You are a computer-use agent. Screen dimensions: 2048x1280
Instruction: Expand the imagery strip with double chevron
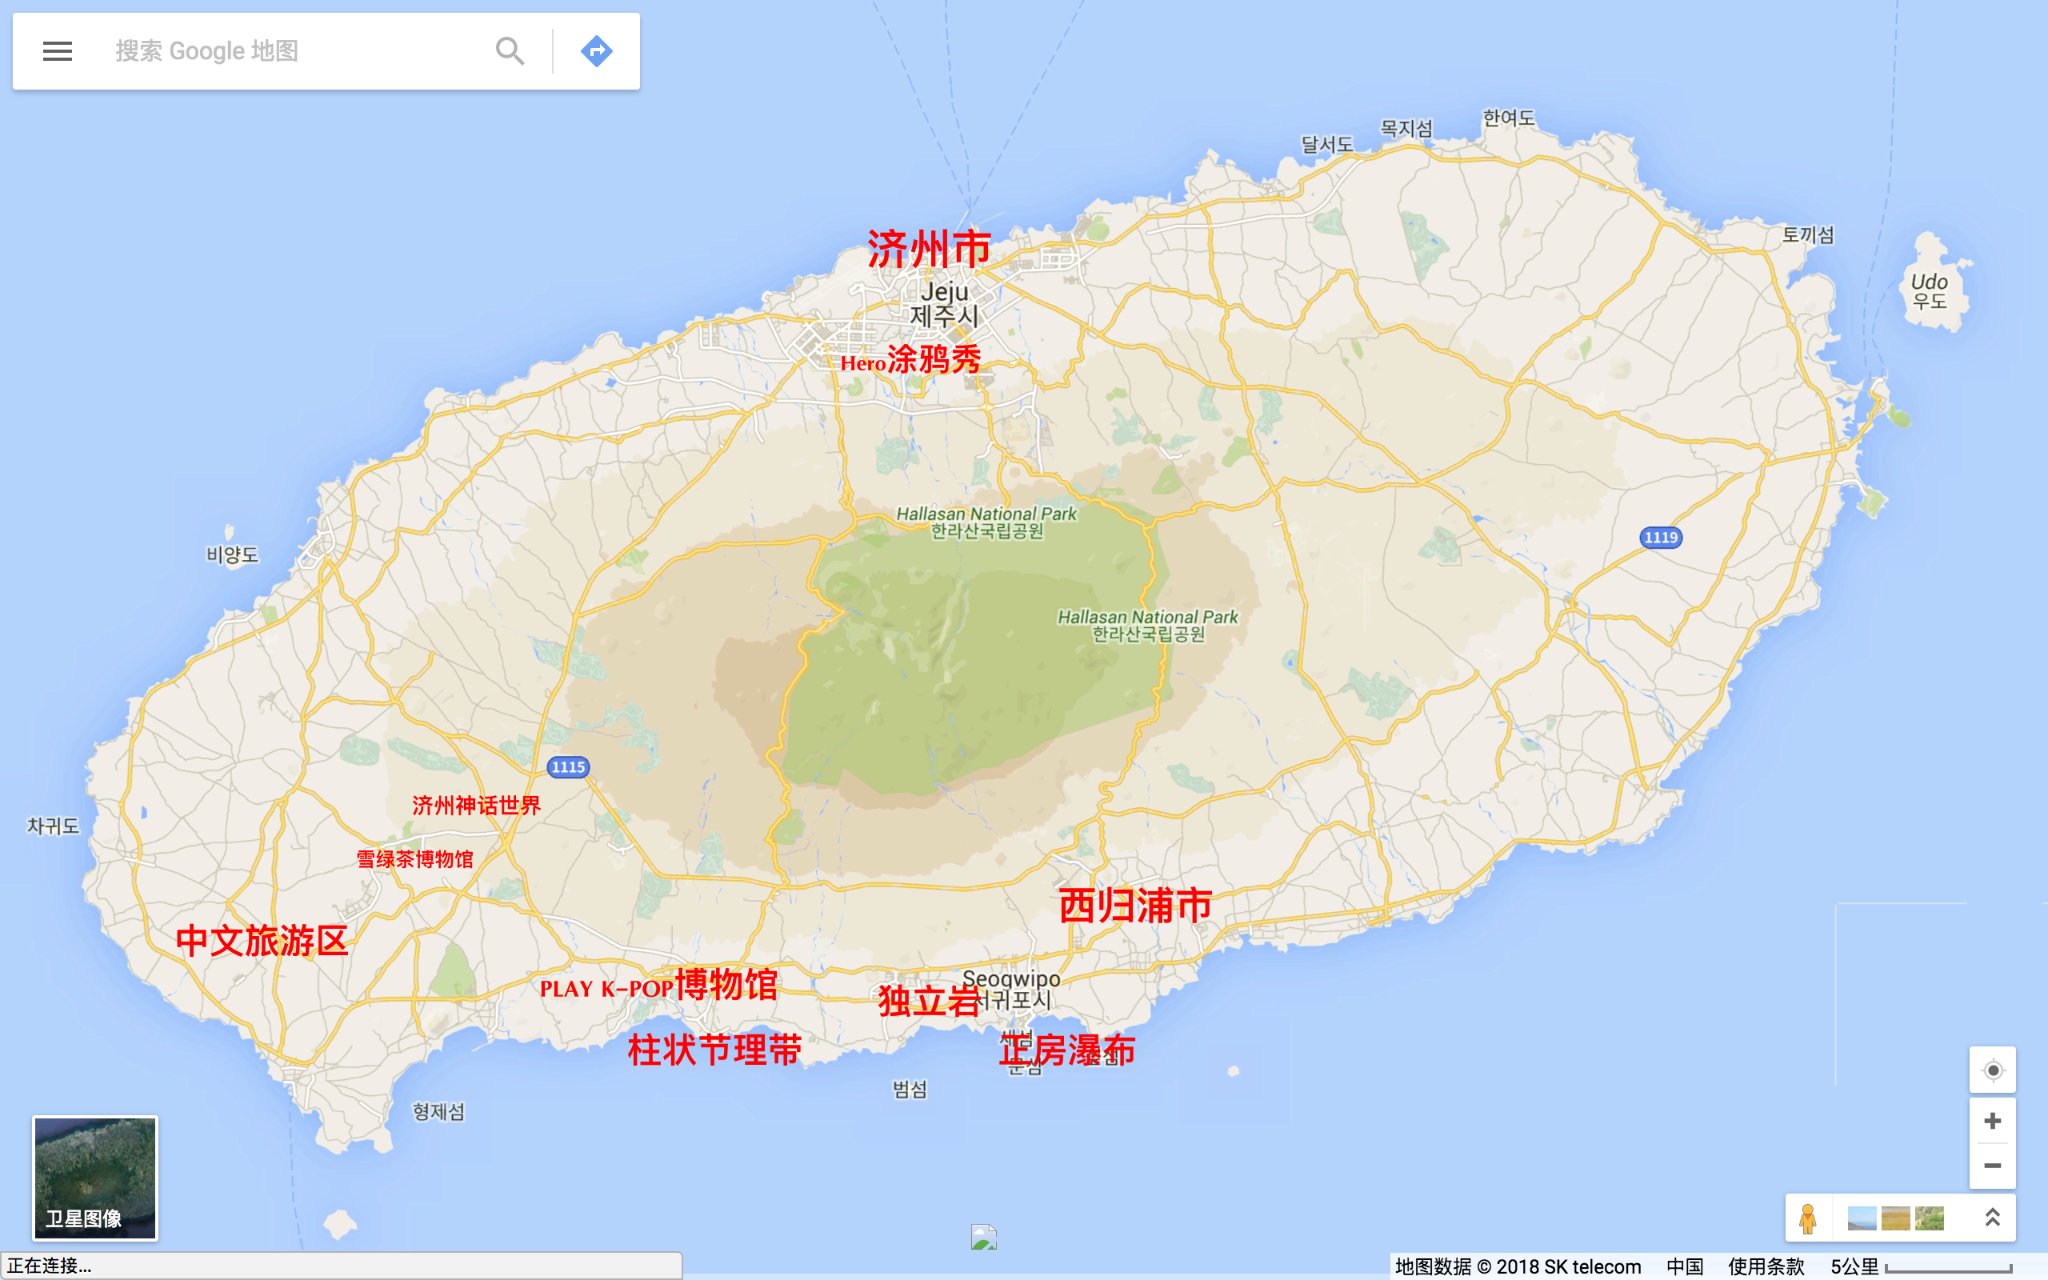pos(1992,1217)
